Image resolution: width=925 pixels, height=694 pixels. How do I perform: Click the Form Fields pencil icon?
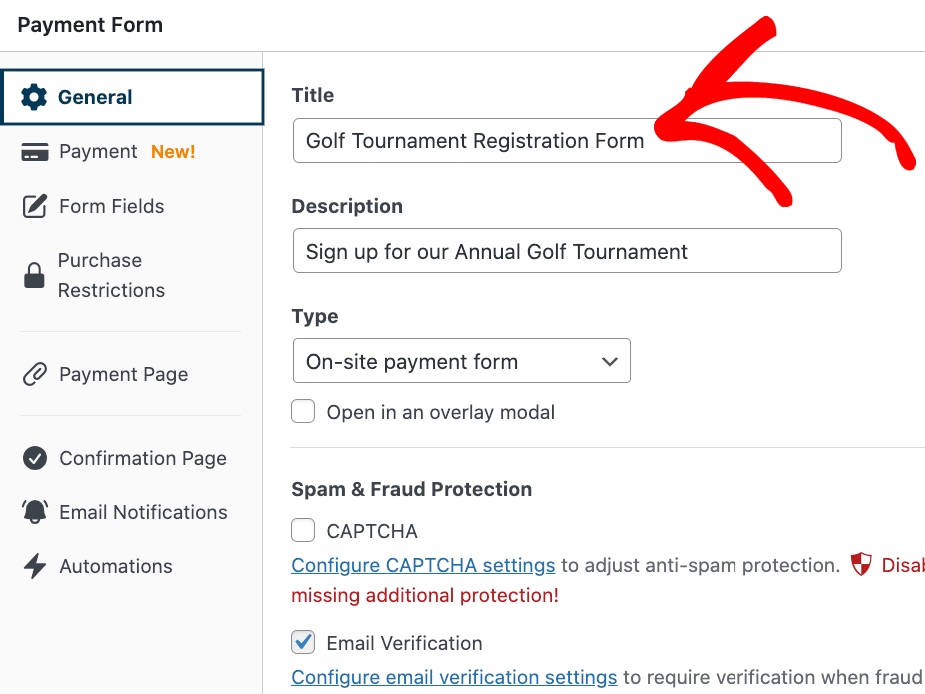click(35, 207)
